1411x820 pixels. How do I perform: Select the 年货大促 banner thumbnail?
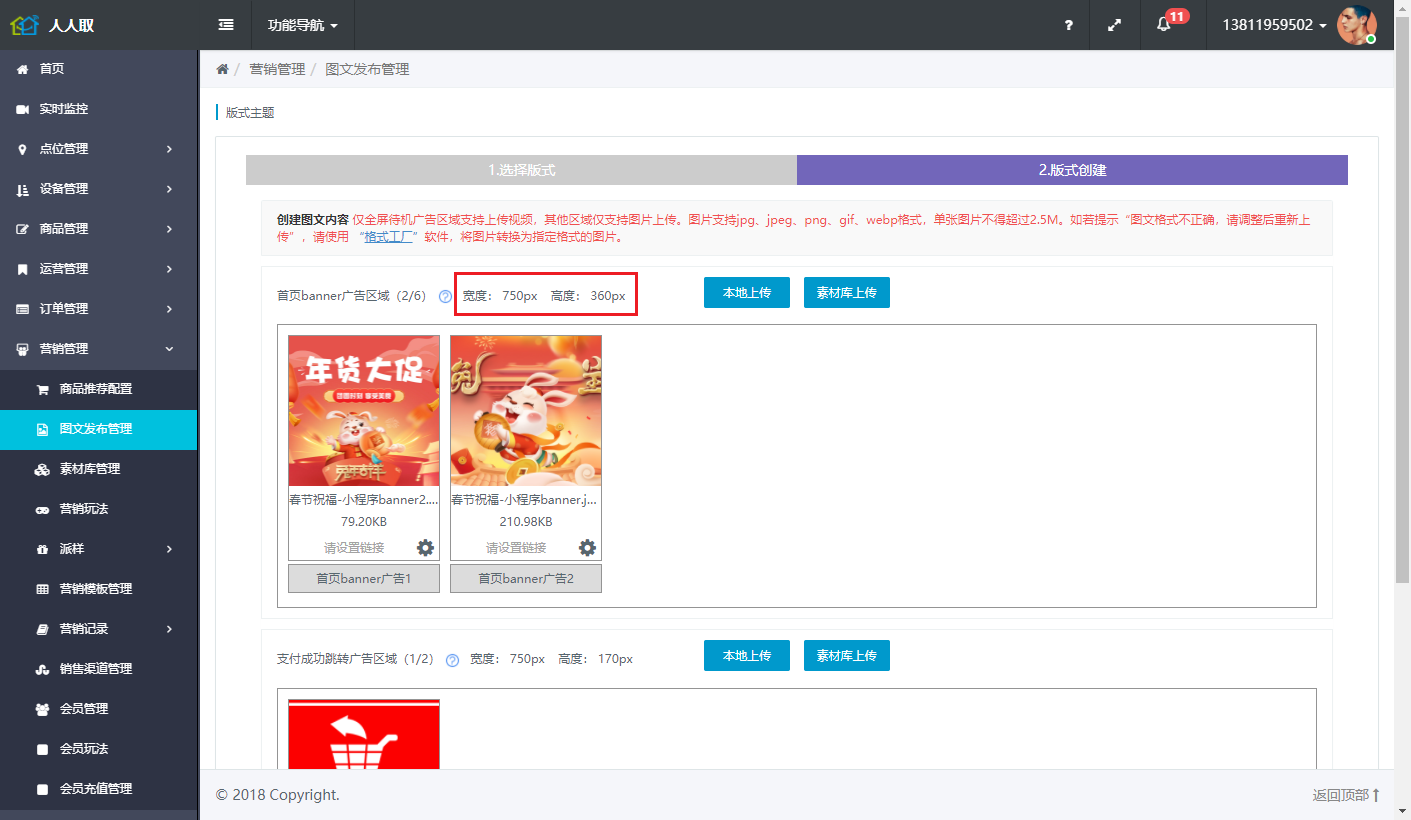click(x=364, y=410)
